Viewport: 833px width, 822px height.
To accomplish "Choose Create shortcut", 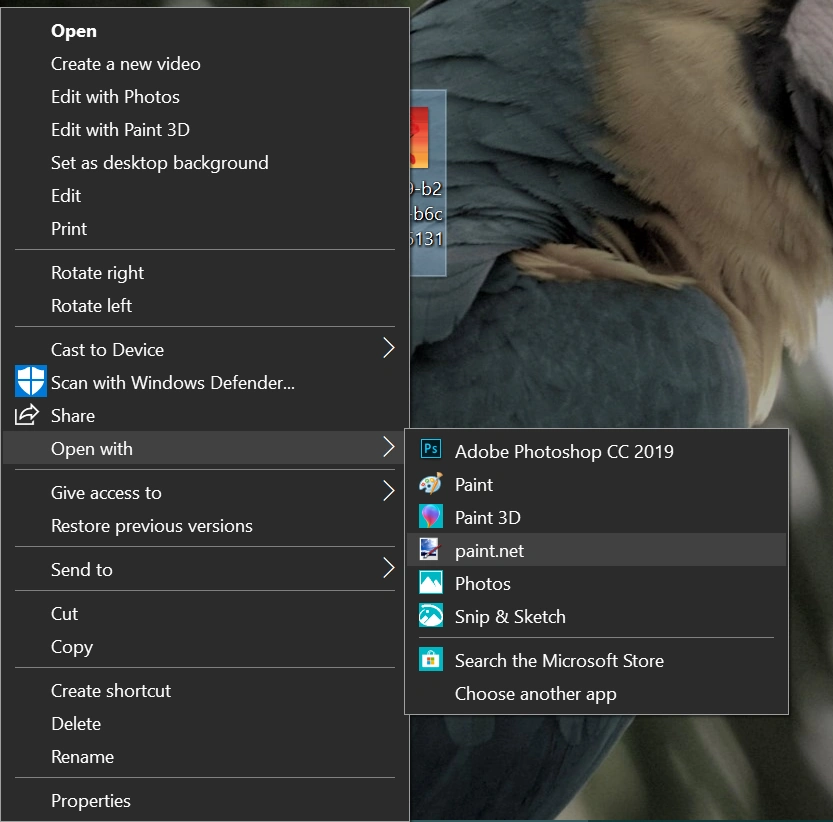I will [205, 691].
